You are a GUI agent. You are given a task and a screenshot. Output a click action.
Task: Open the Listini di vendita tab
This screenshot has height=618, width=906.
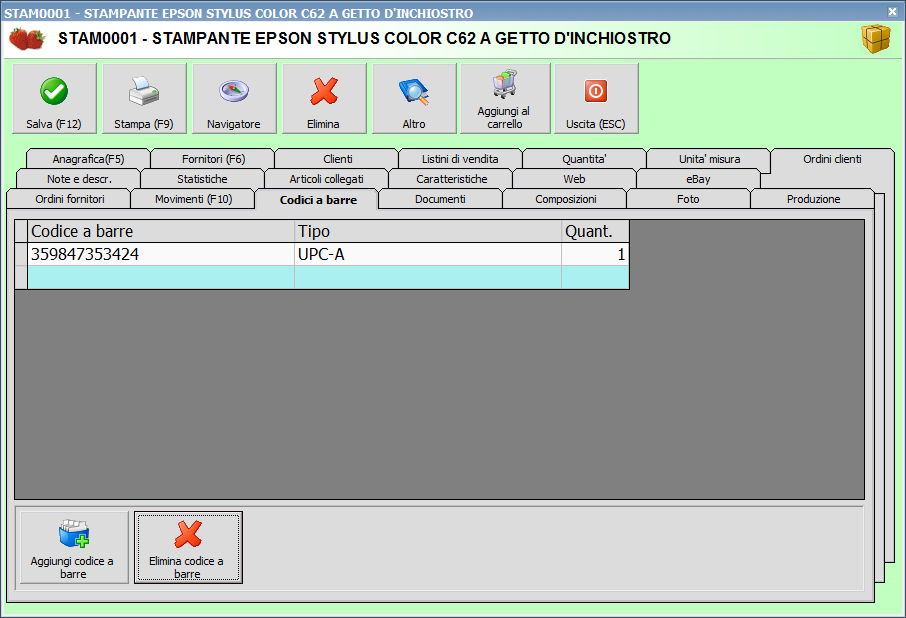coord(460,159)
